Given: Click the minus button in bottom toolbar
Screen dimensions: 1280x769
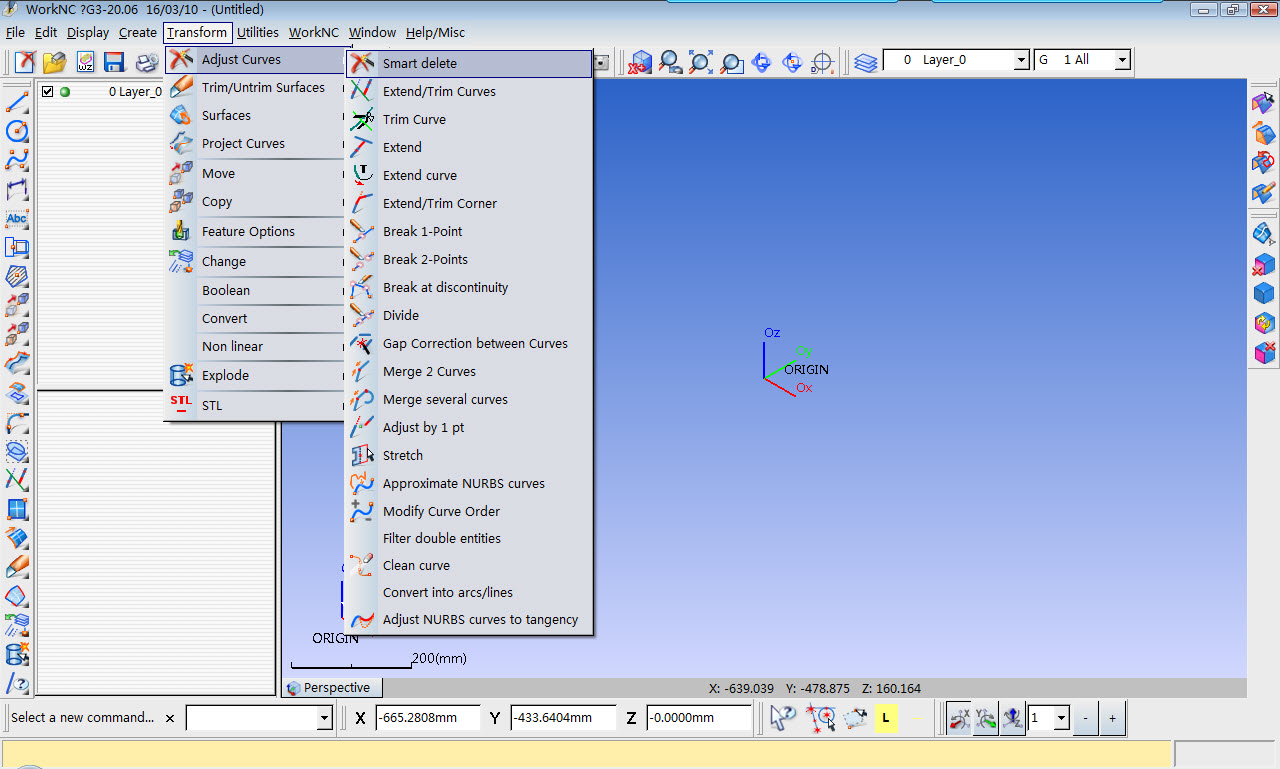Looking at the screenshot, I should [x=1086, y=718].
